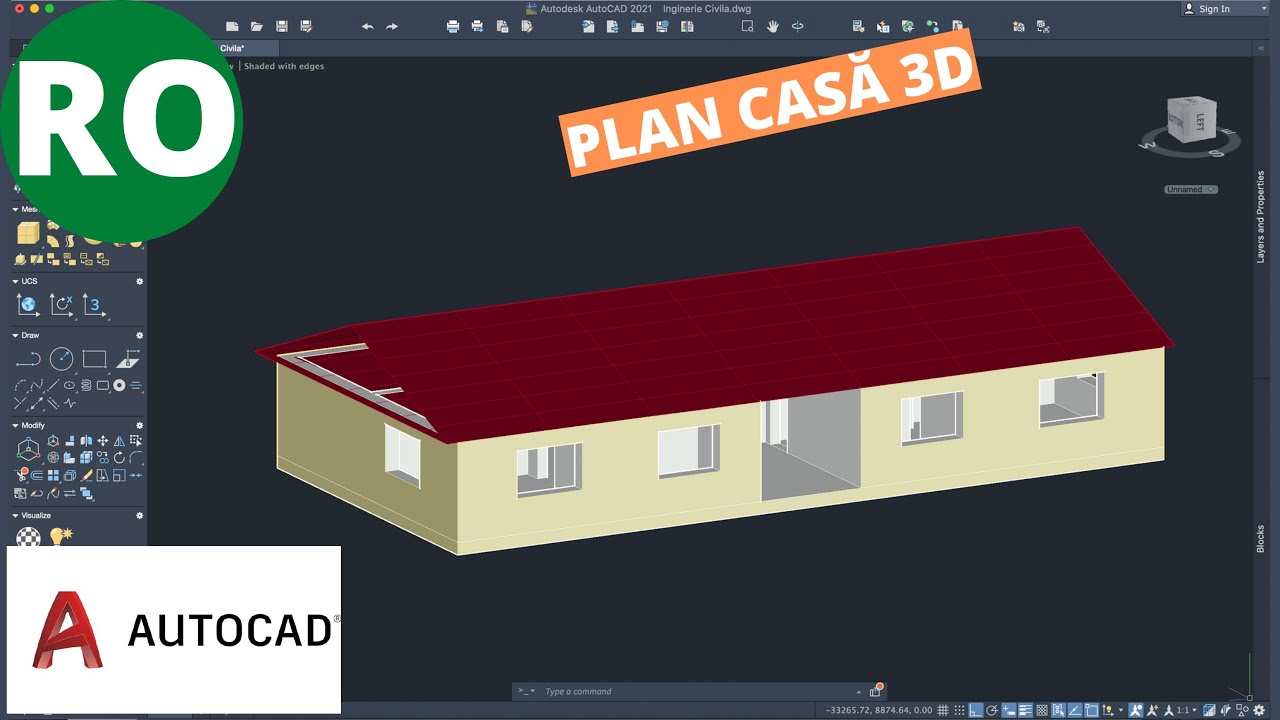Redo the last undone action
Image resolution: width=1280 pixels, height=720 pixels.
392,27
